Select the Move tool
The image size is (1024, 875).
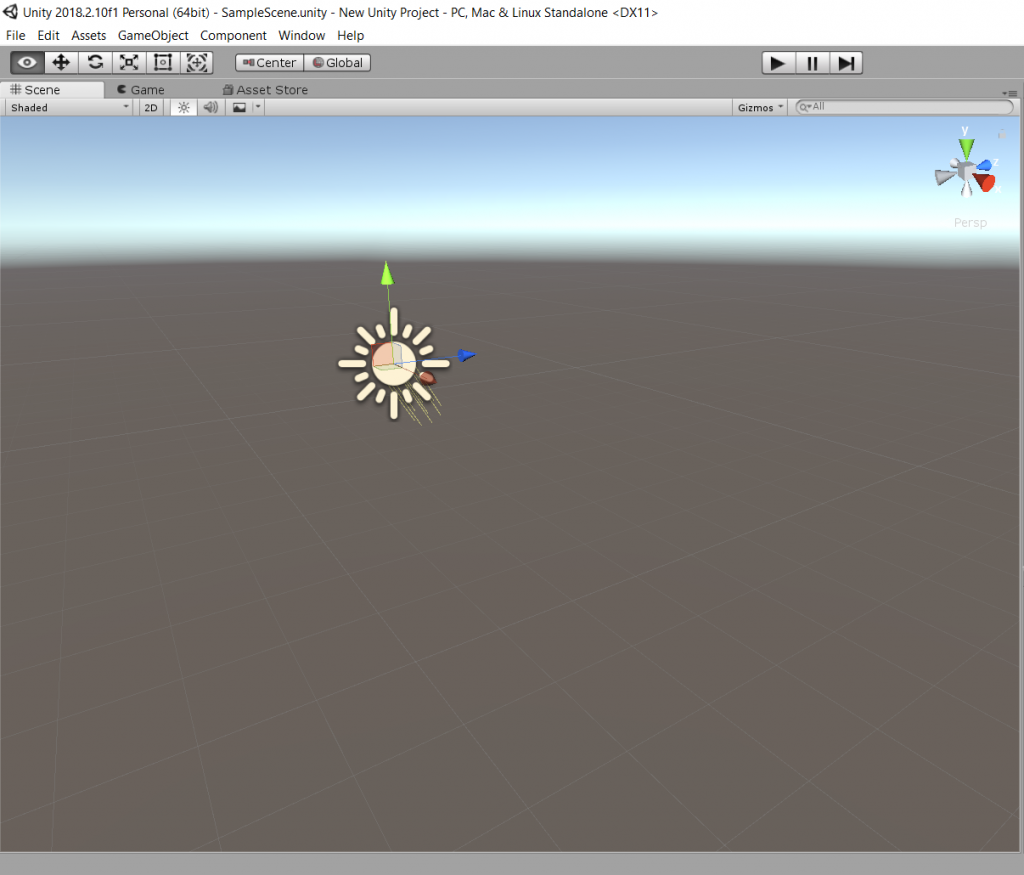[x=61, y=63]
